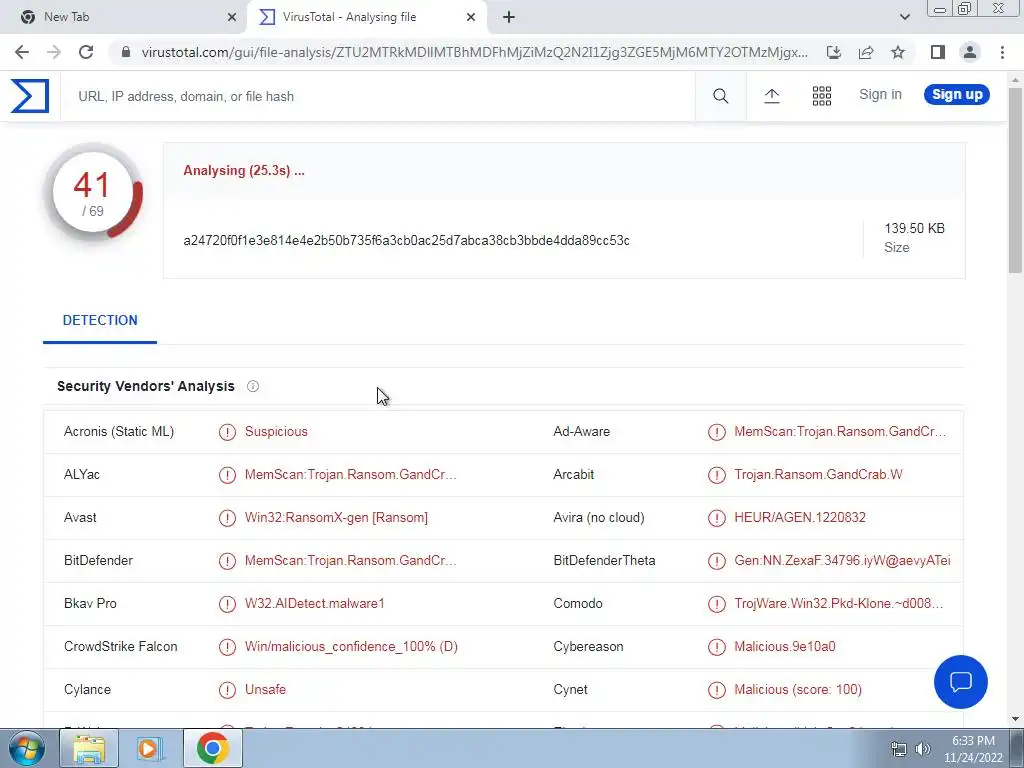
Task: Click the HEUR/AGEN.1220832 detection text
Action: [800, 518]
